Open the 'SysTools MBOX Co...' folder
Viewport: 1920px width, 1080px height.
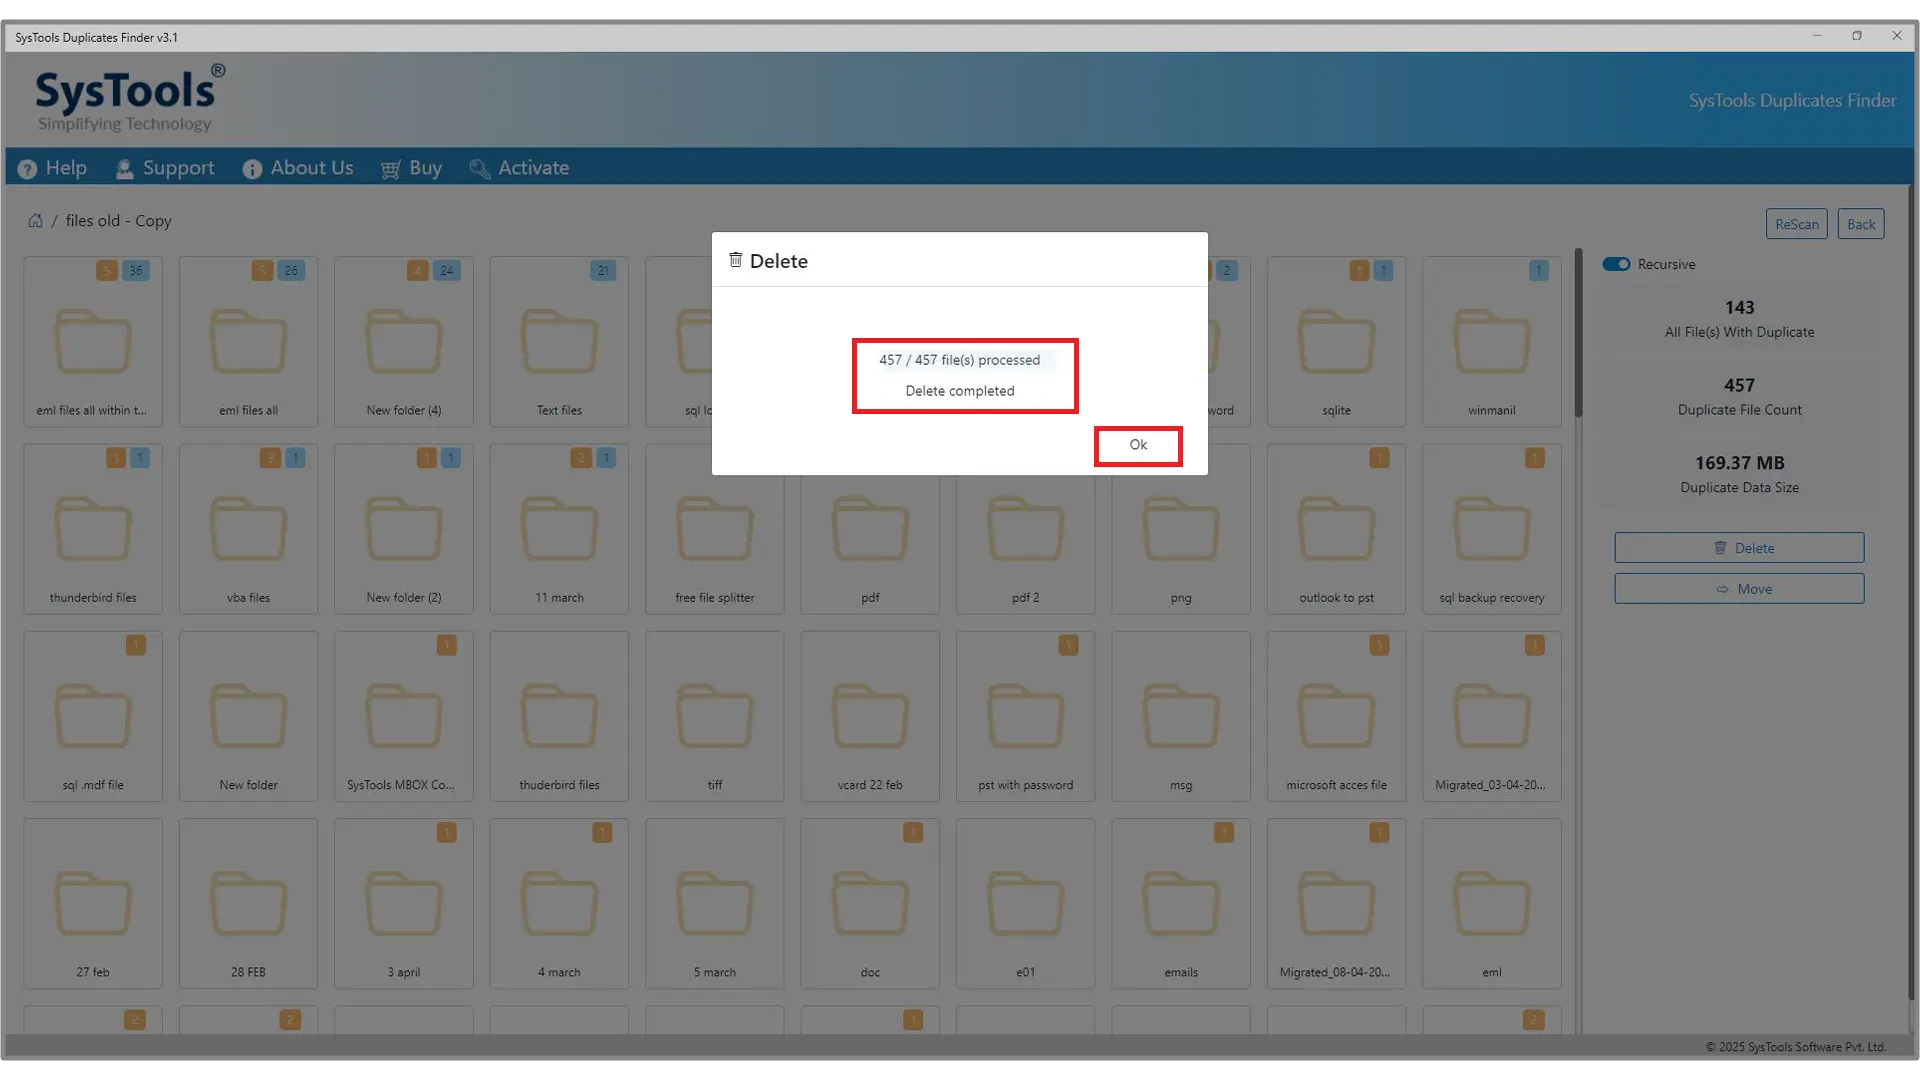[x=404, y=716]
